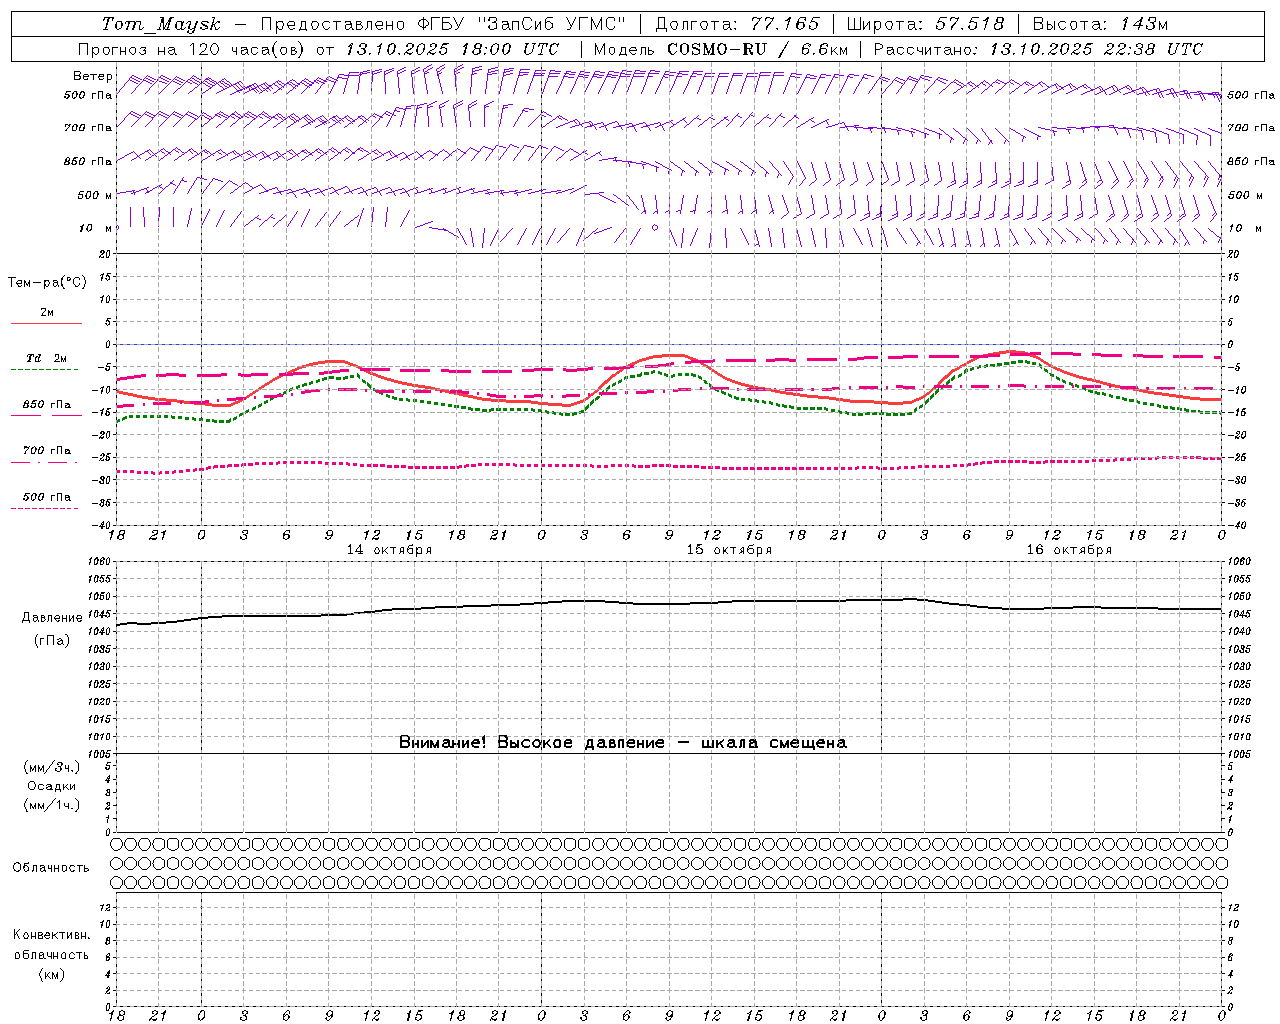Screen dimensions: 1280x1024
Task: Click the (мм/1ч.) precipitation unit label
Action: [52, 805]
